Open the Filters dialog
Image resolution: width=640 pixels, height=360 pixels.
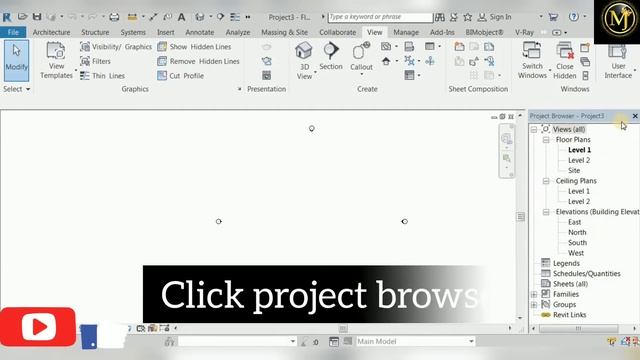(96, 61)
